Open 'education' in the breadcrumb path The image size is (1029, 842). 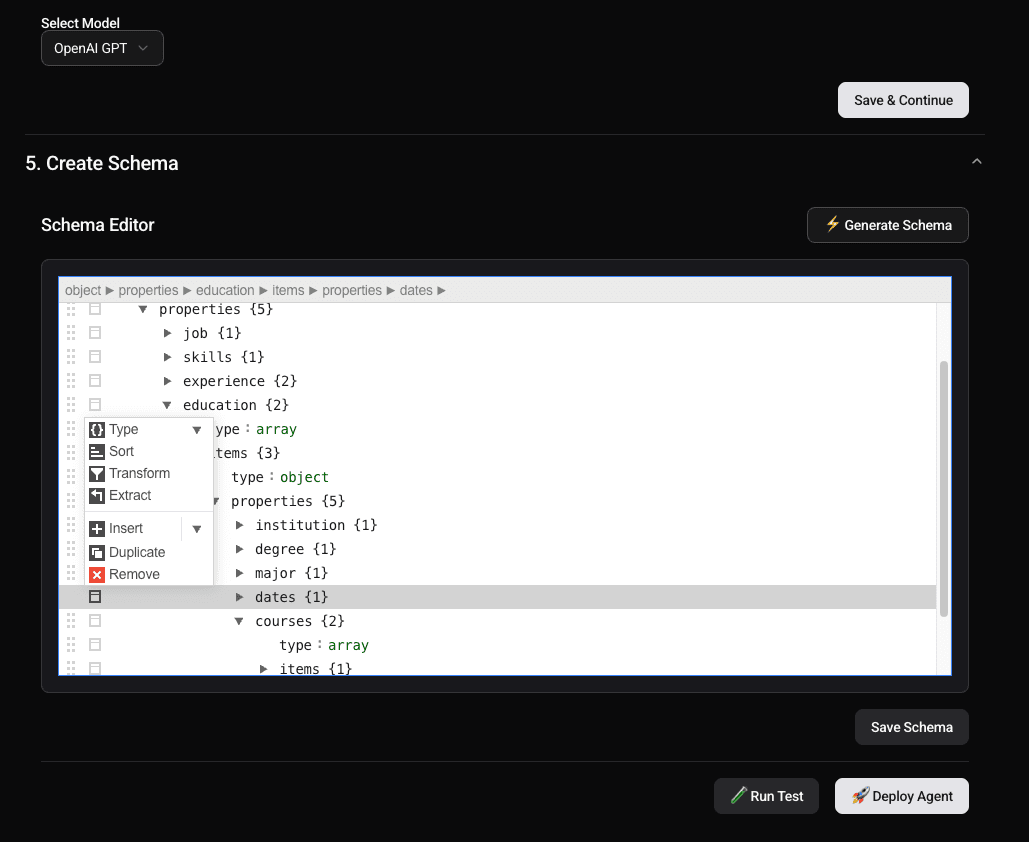click(x=225, y=290)
